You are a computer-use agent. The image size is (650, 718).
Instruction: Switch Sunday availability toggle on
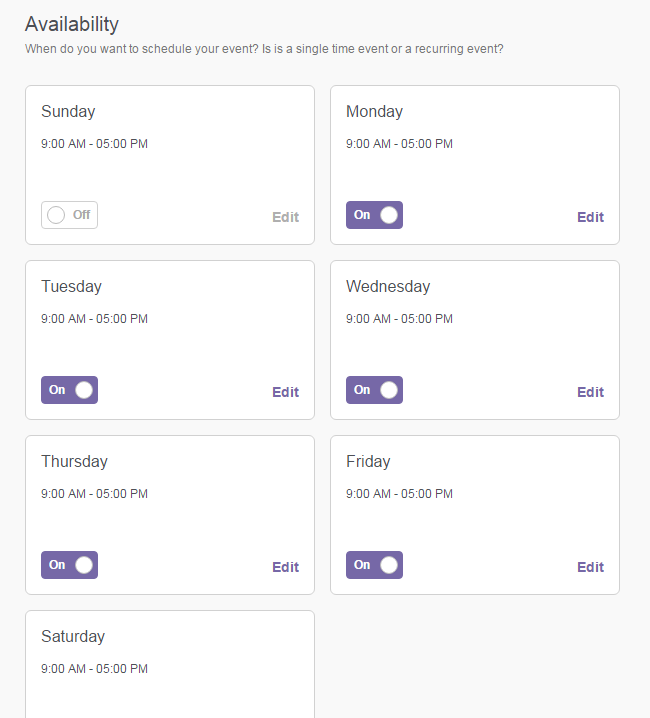(69, 215)
